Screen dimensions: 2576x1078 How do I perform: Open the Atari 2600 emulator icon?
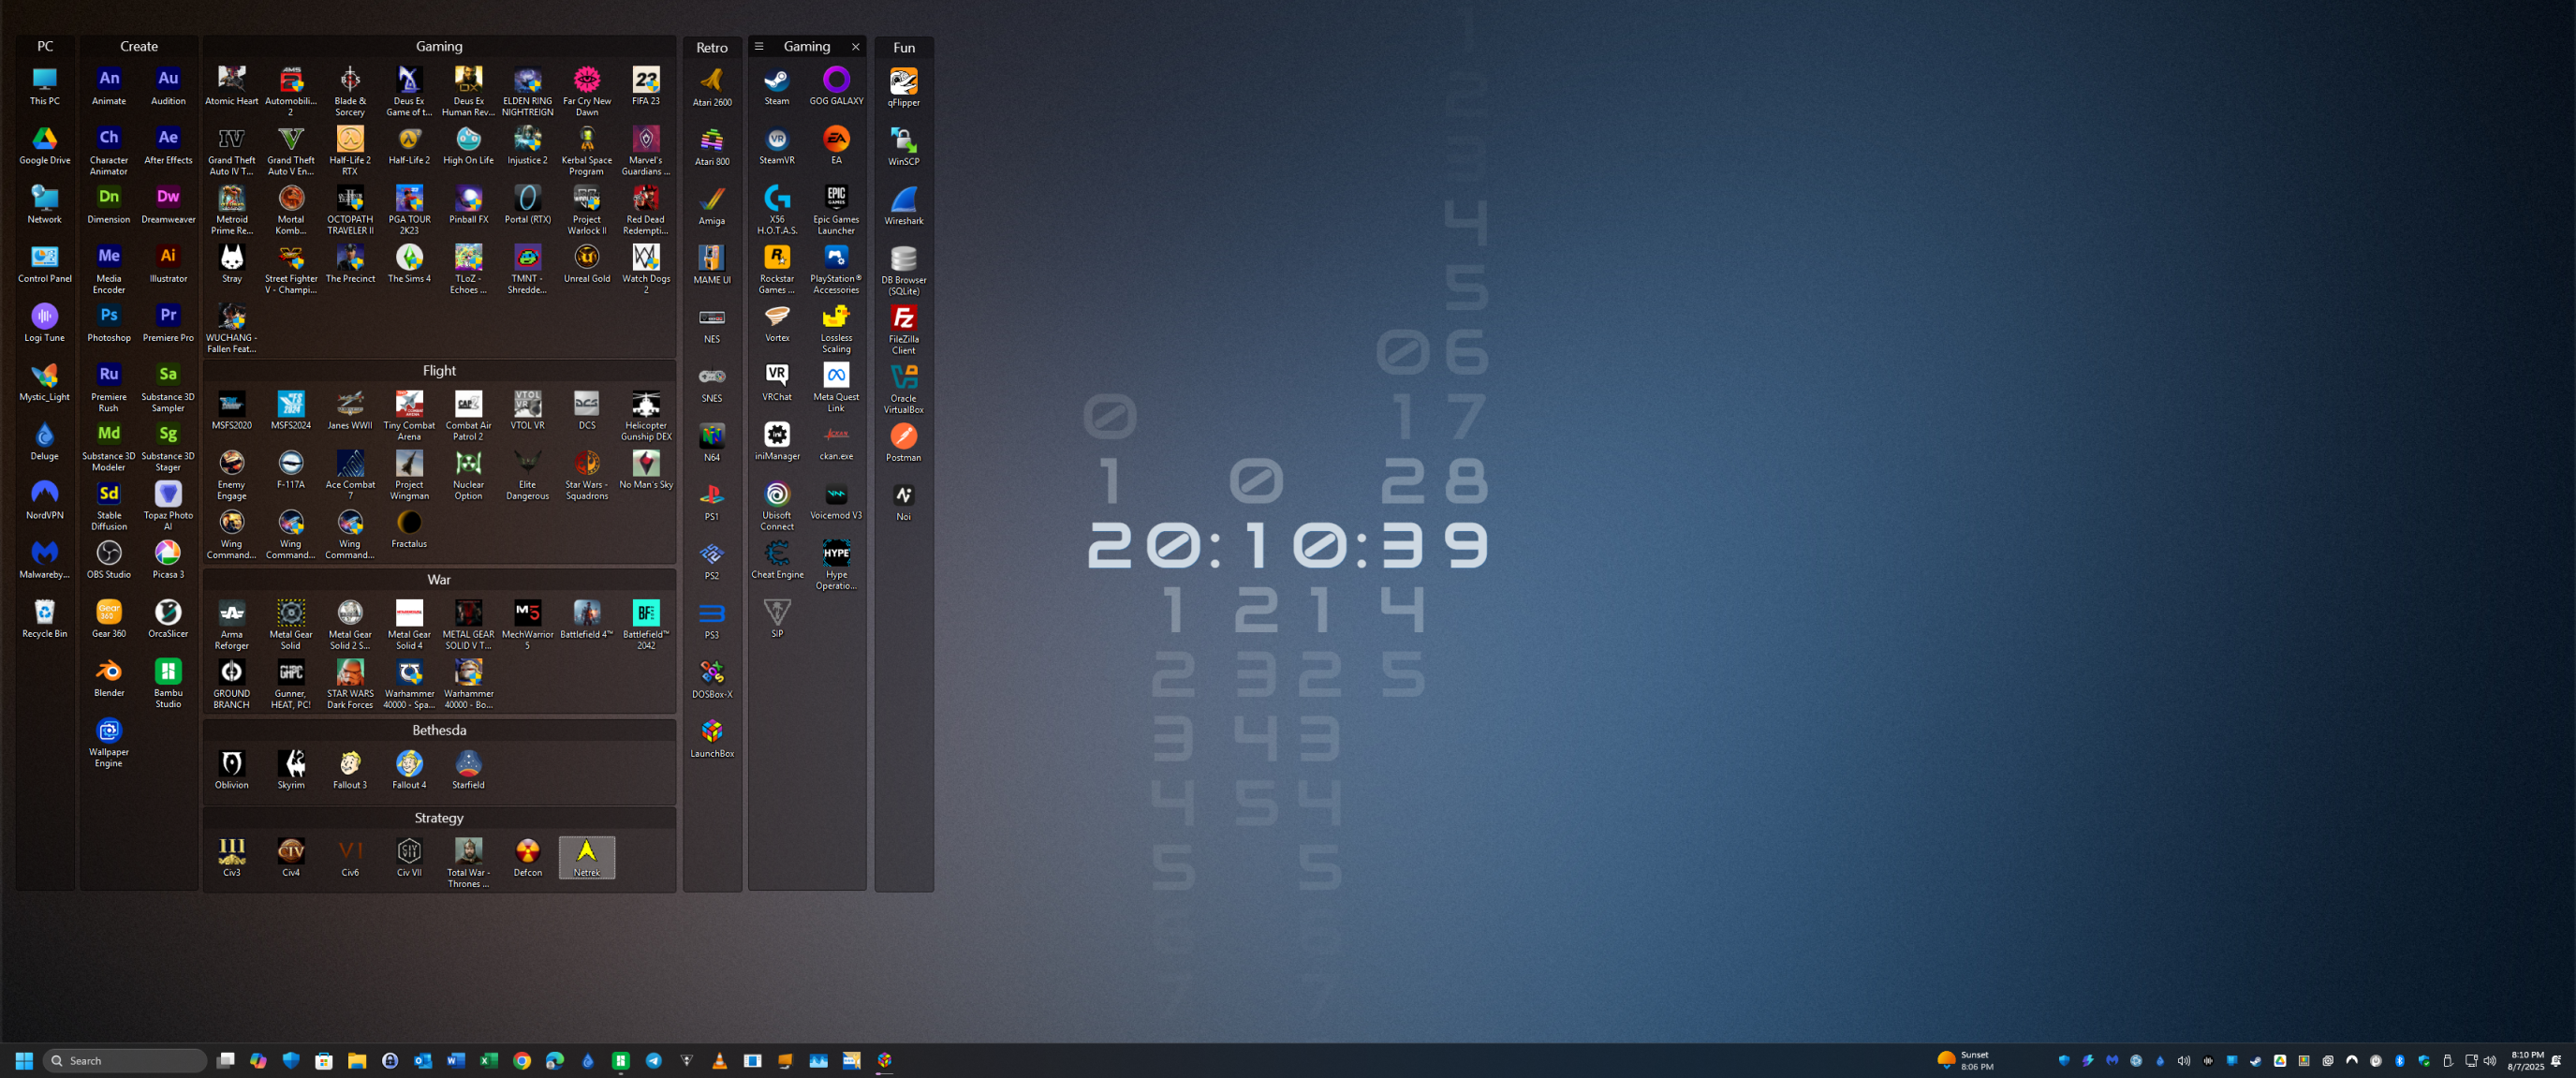712,87
